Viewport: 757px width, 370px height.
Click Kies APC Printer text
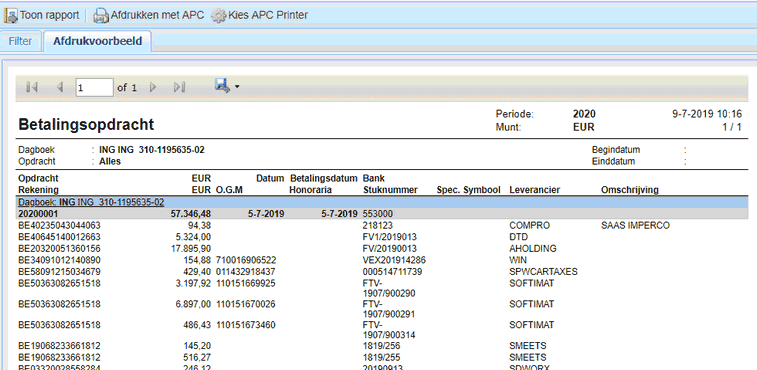[x=268, y=15]
